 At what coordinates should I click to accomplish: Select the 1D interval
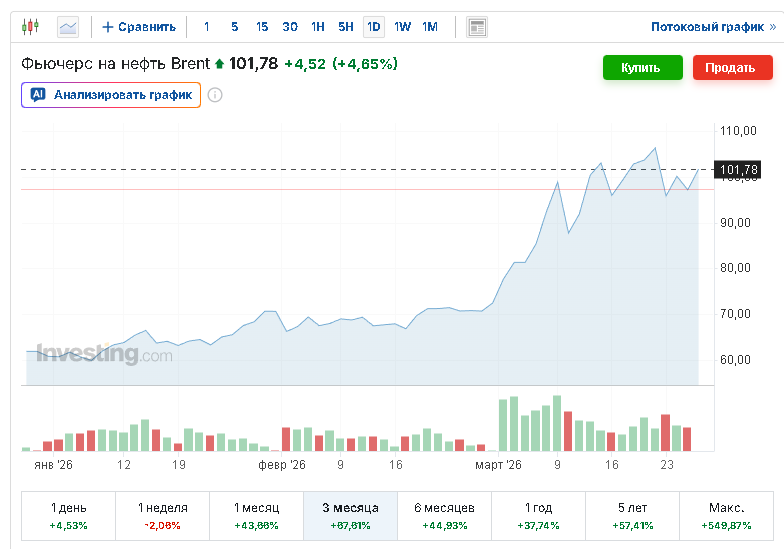click(373, 27)
